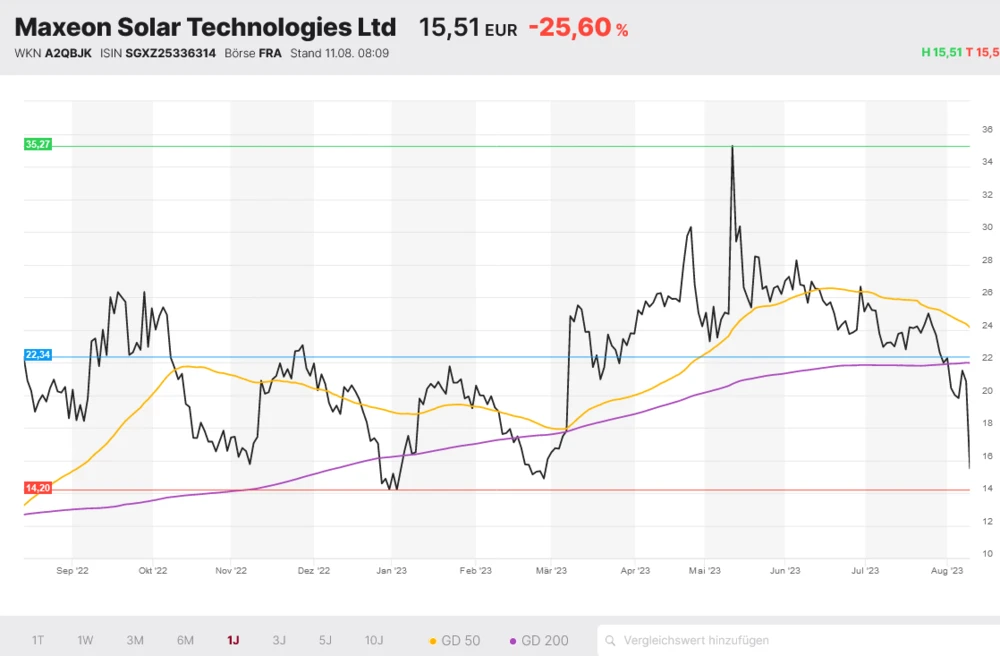This screenshot has width=1000, height=656.
Task: Select the 1T time range
Action: (x=38, y=640)
